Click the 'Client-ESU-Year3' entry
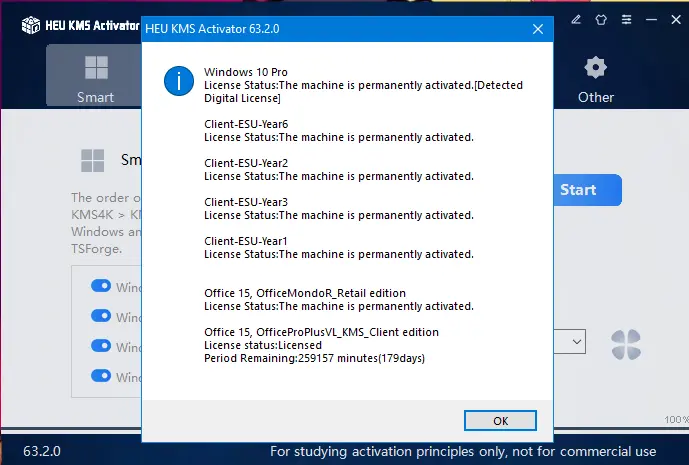The image size is (689, 465). [x=246, y=202]
